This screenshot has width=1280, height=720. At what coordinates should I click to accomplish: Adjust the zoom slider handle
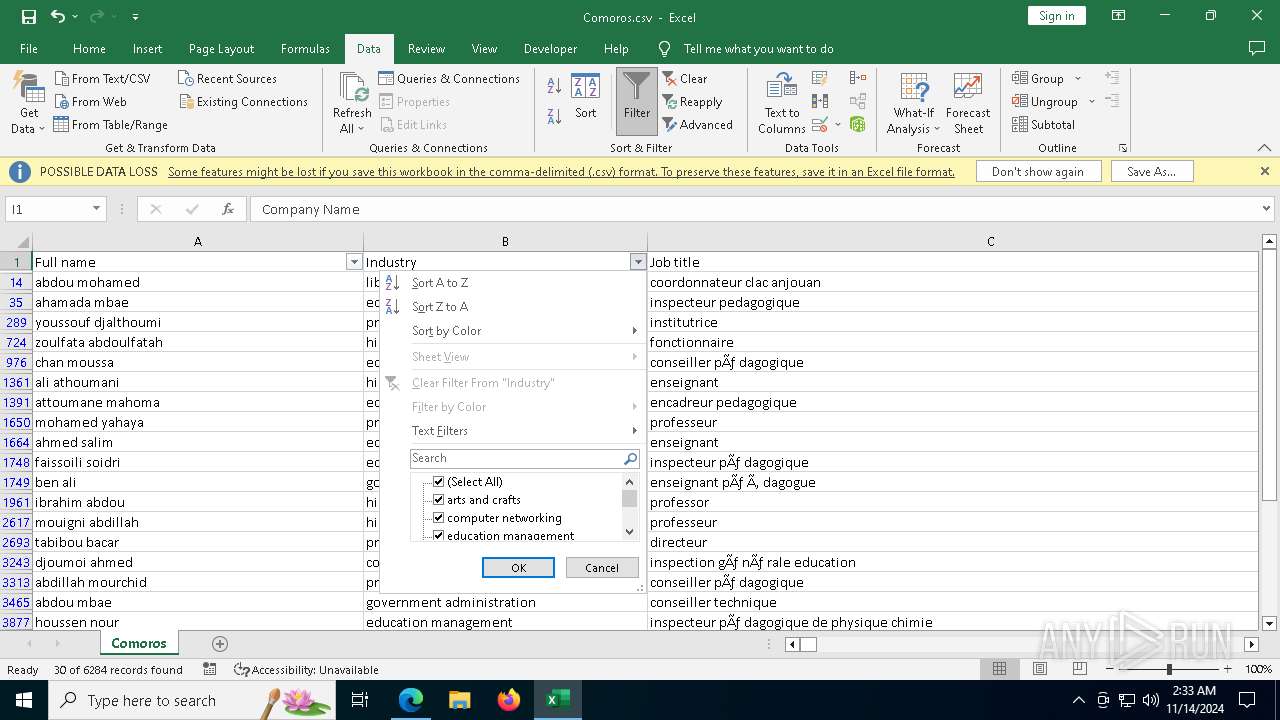click(x=1169, y=669)
